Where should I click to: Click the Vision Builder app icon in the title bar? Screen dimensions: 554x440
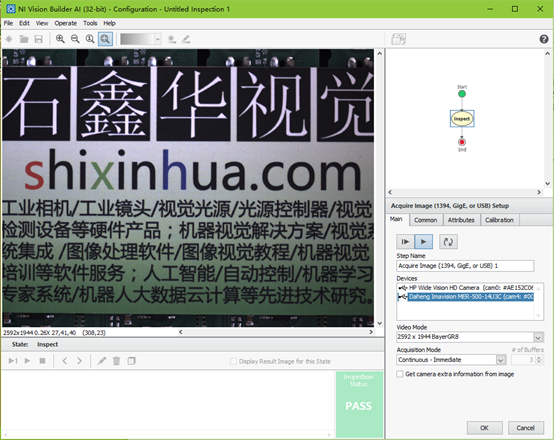[11, 9]
